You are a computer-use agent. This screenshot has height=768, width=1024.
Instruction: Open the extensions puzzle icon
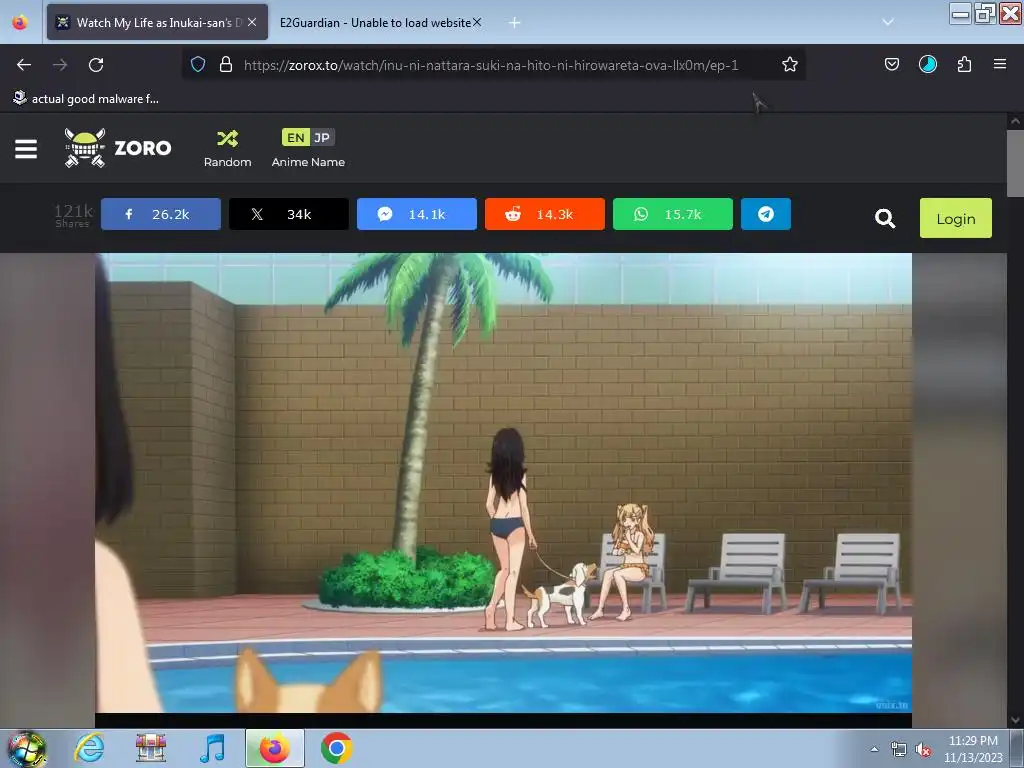(x=964, y=64)
